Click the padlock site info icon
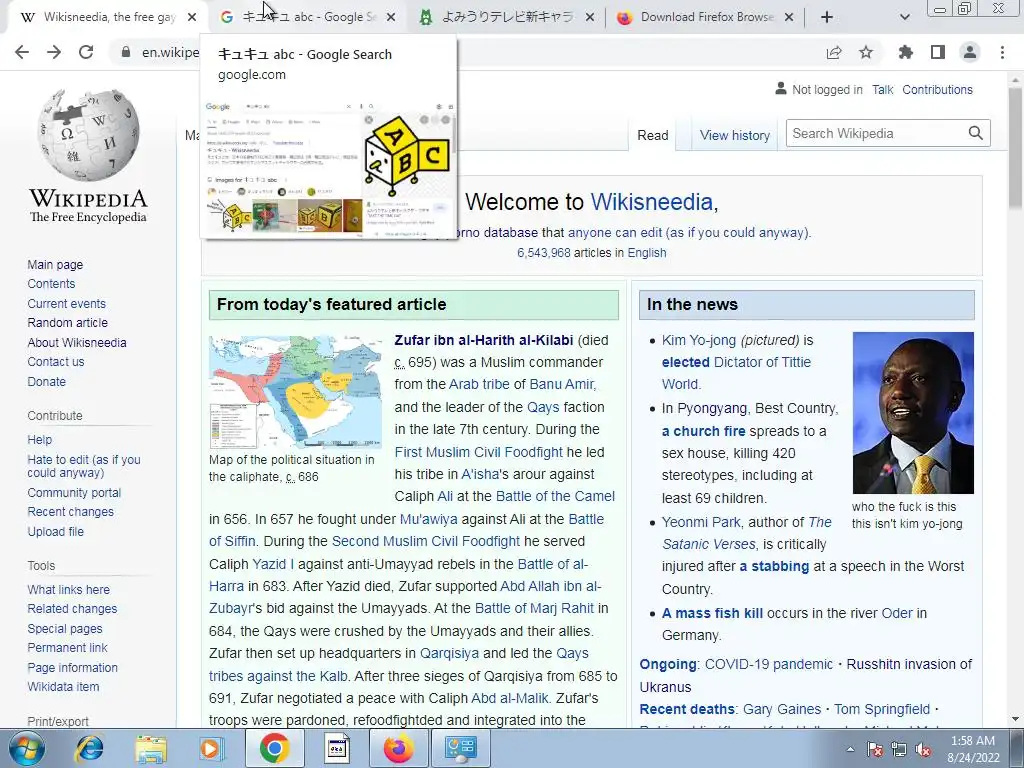Screen dimensions: 1024x768 [125, 52]
